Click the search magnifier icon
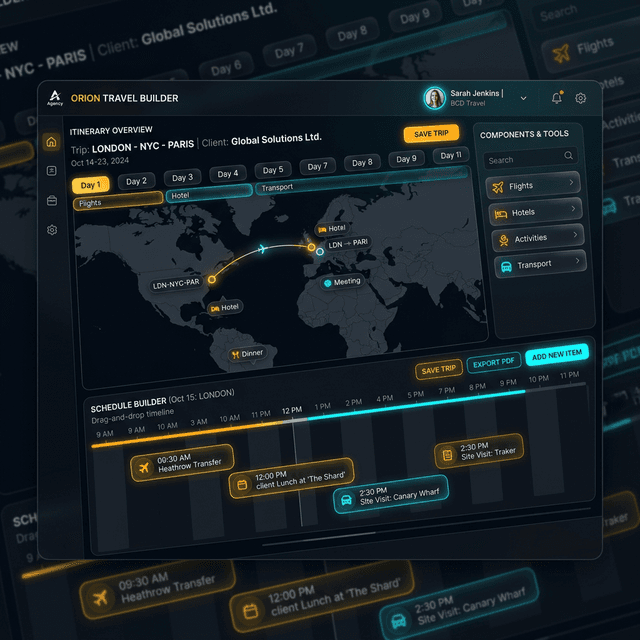This screenshot has height=640, width=640. pos(568,155)
